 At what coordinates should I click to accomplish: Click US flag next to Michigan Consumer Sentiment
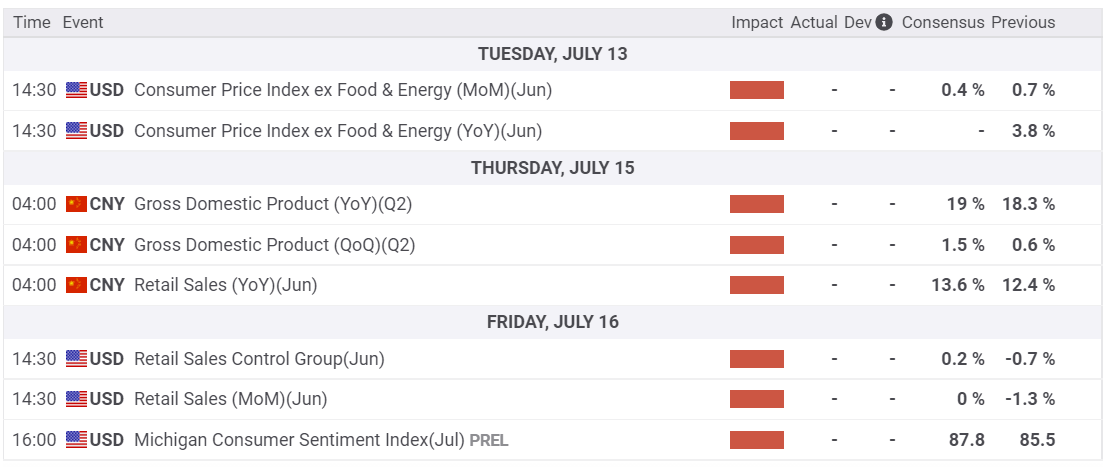click(76, 440)
